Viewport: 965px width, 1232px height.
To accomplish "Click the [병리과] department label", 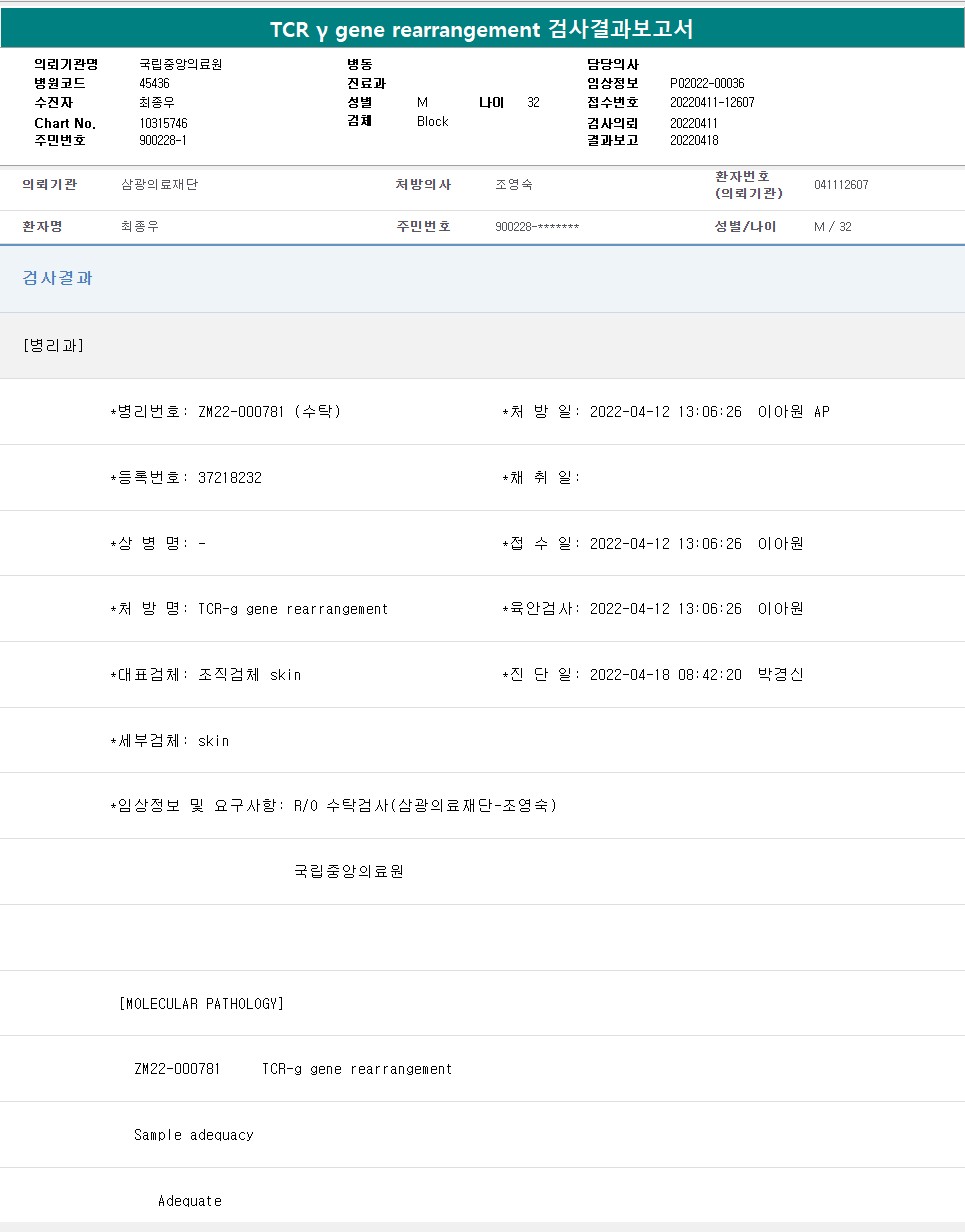I will pyautogui.click(x=53, y=345).
